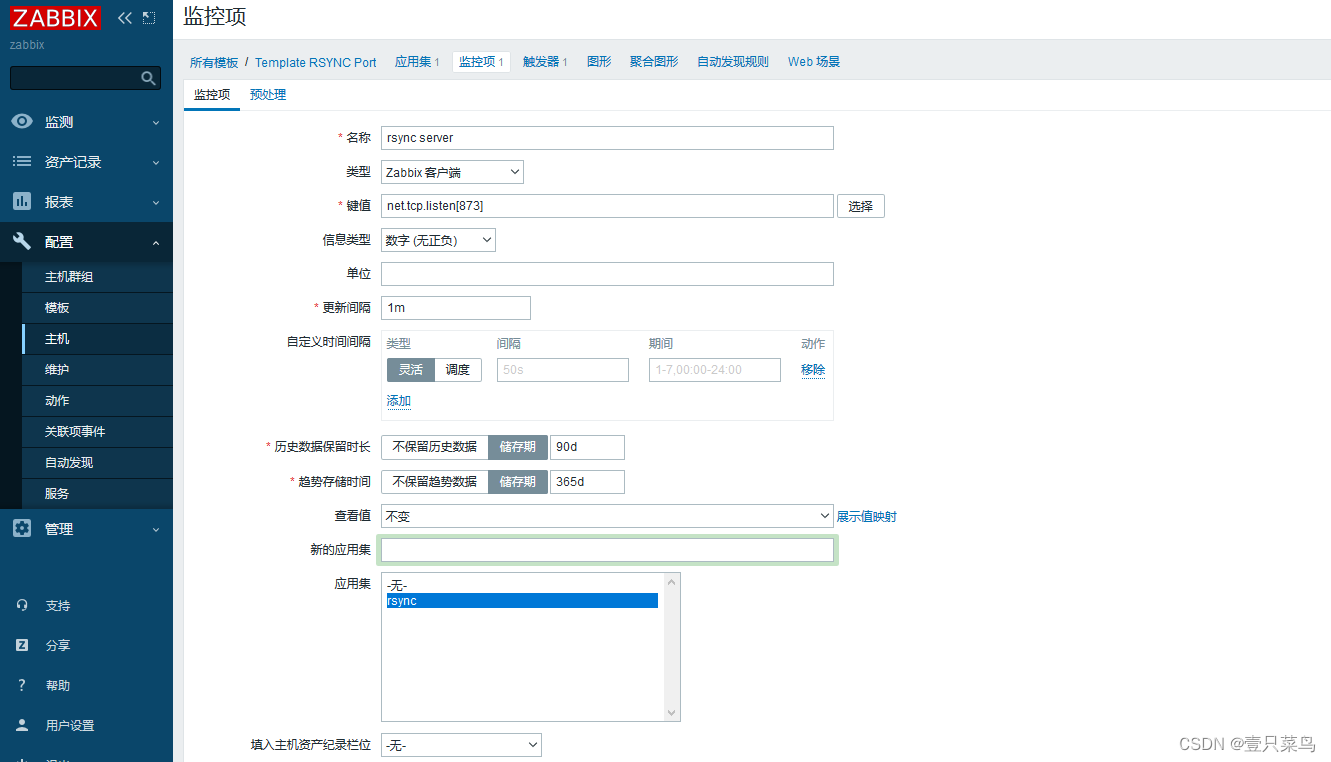Click the 更新间隔 field with 1m
1331x762 pixels.
tap(456, 308)
